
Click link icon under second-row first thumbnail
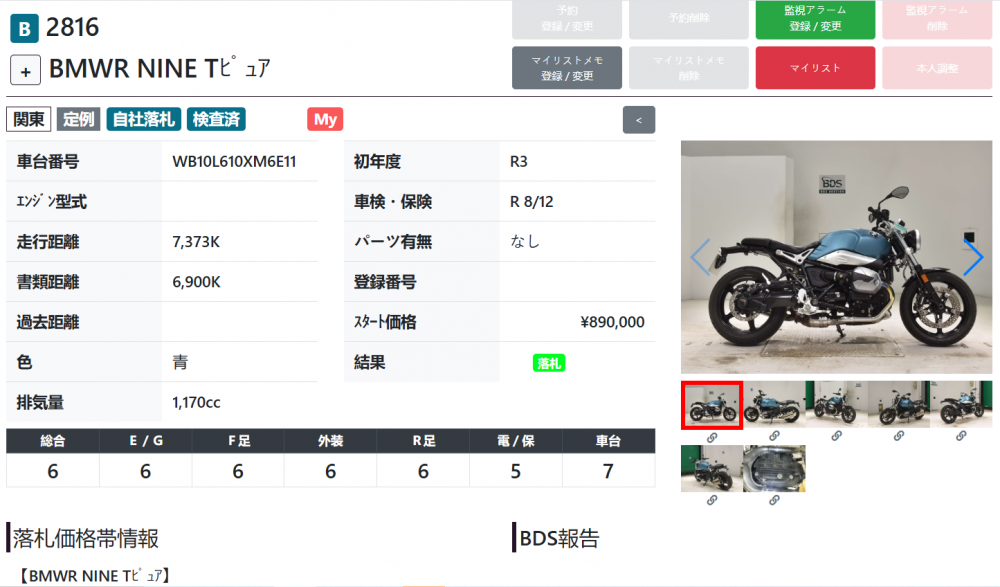pyautogui.click(x=712, y=500)
